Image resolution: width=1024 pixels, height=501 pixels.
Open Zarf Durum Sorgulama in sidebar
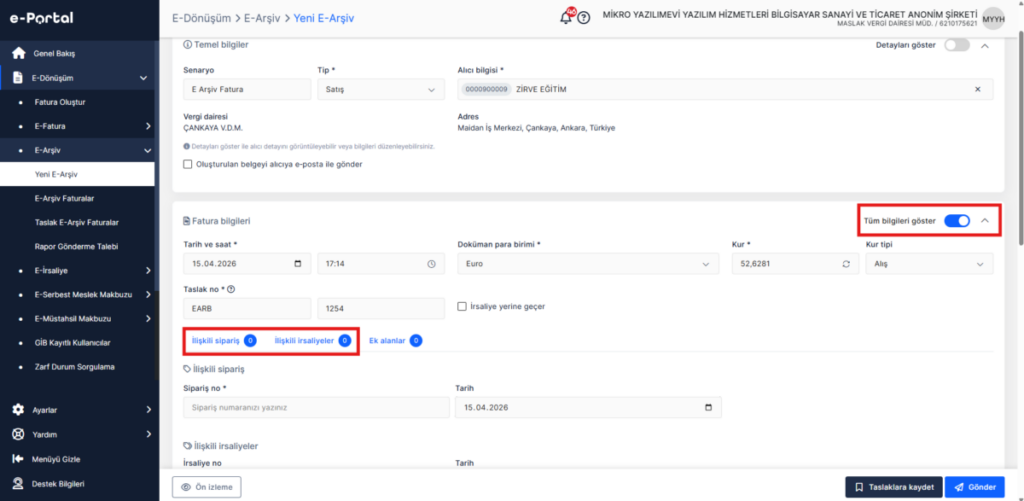74,367
